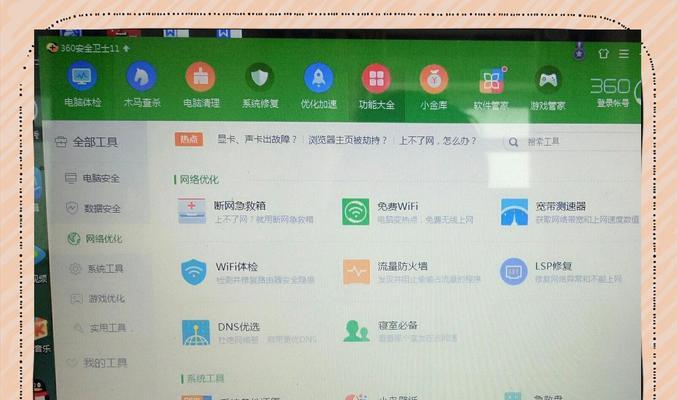Screen dimensions: 677x400
Task: Open 游戏管家 gamepad icon
Action: click(548, 81)
